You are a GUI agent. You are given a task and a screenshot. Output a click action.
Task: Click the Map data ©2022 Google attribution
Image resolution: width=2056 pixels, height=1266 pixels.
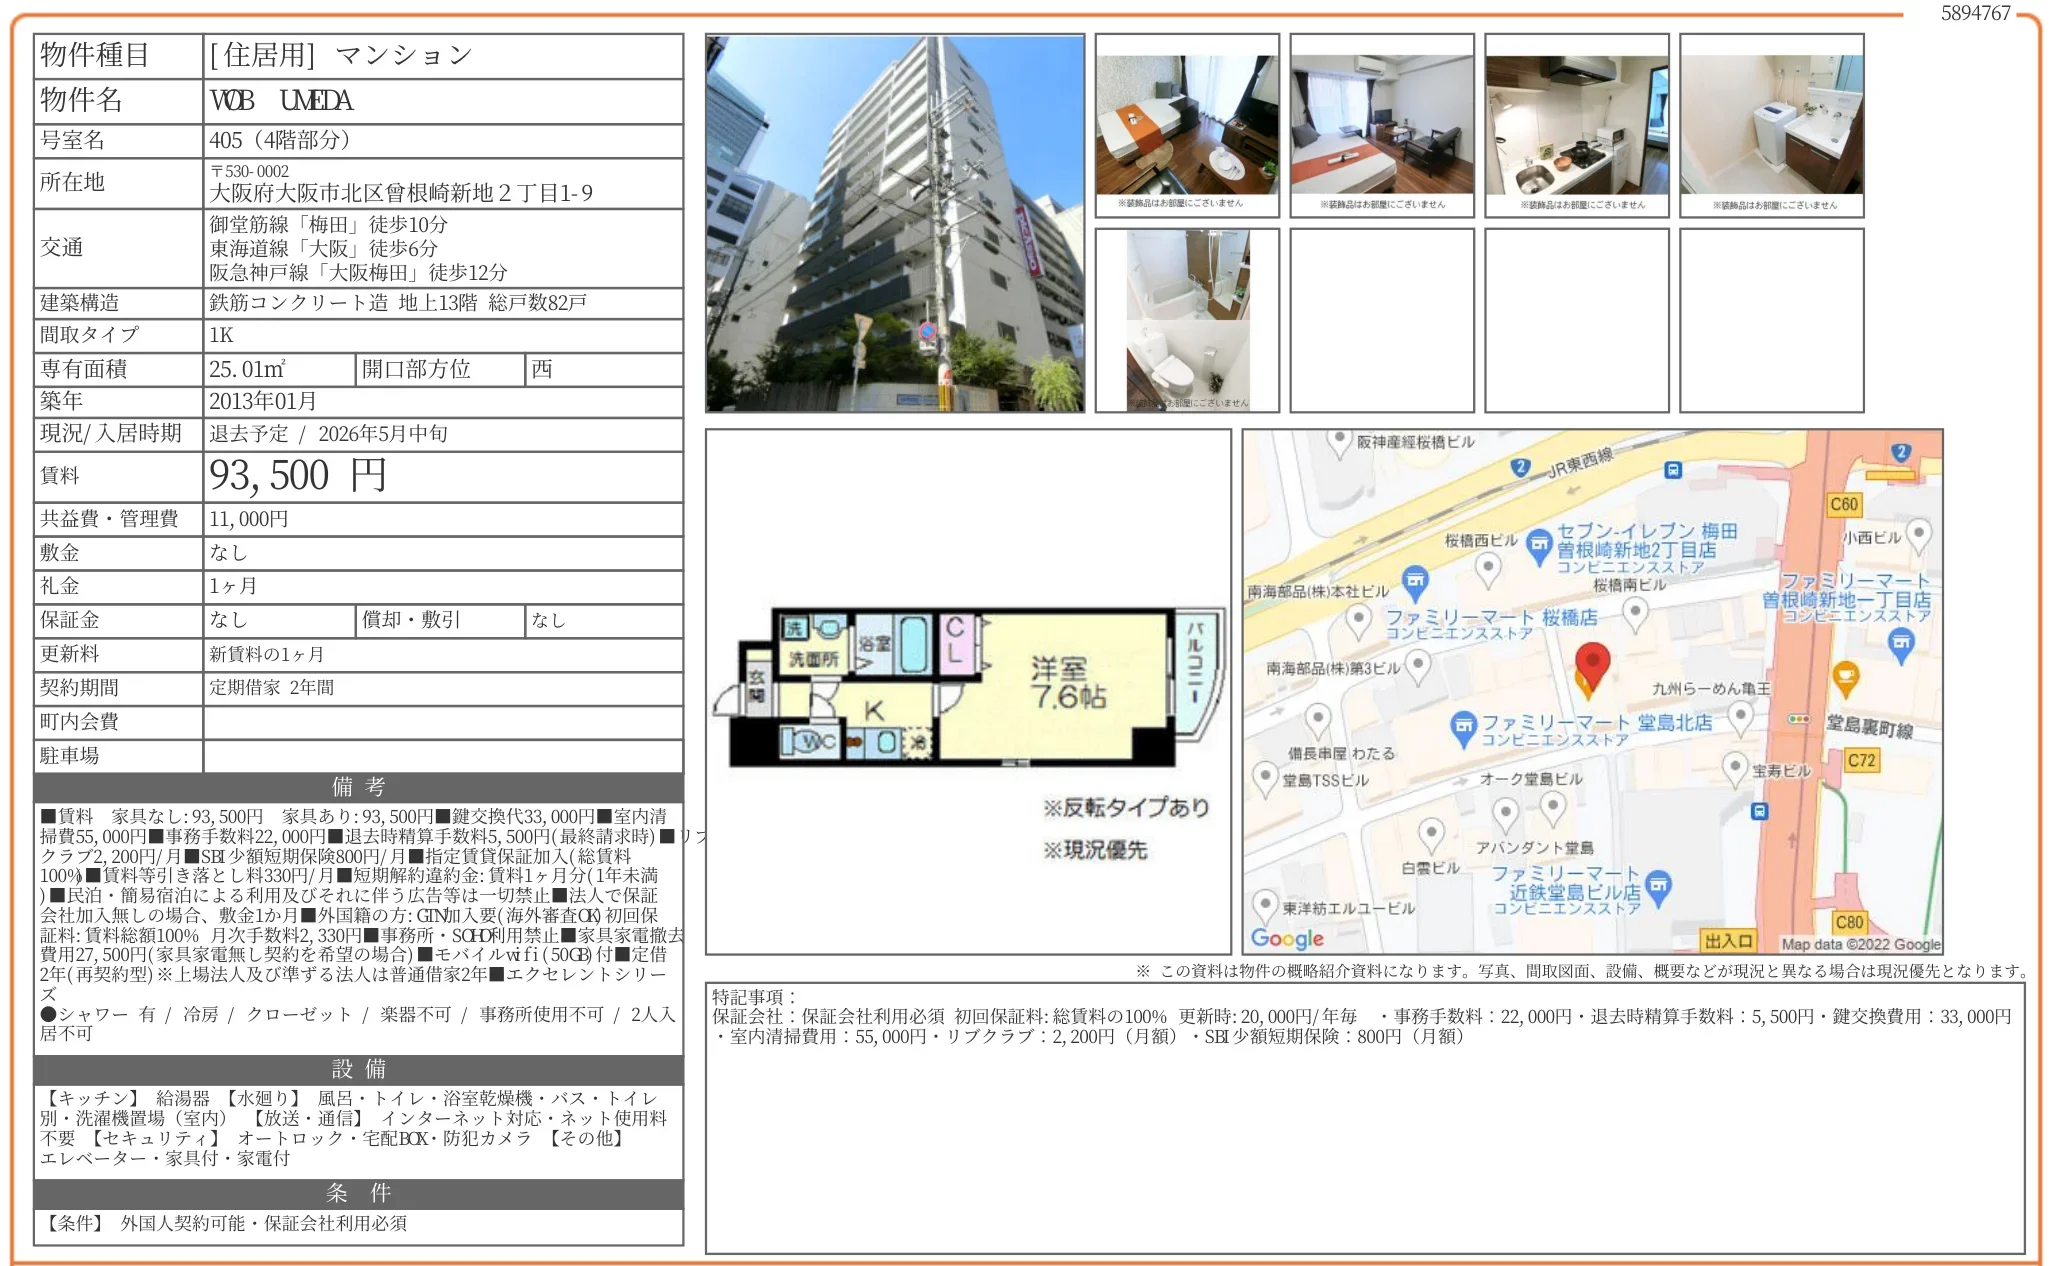[x=1860, y=942]
